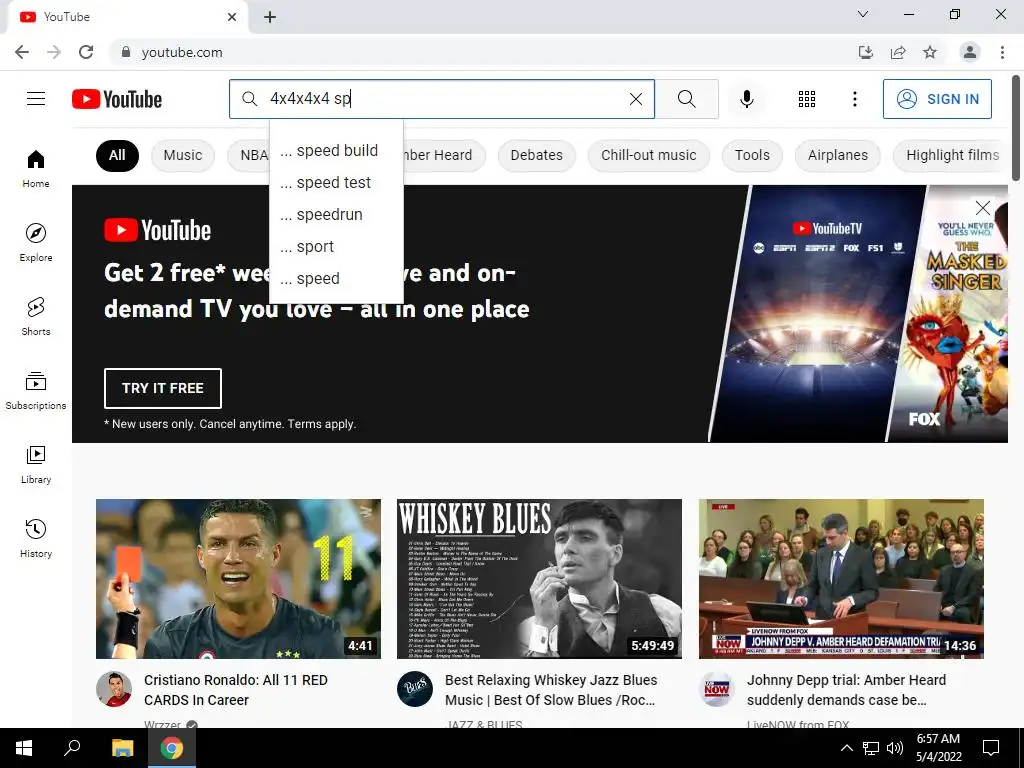Open File Explorer from taskbar
1024x768 pixels.
(122, 748)
